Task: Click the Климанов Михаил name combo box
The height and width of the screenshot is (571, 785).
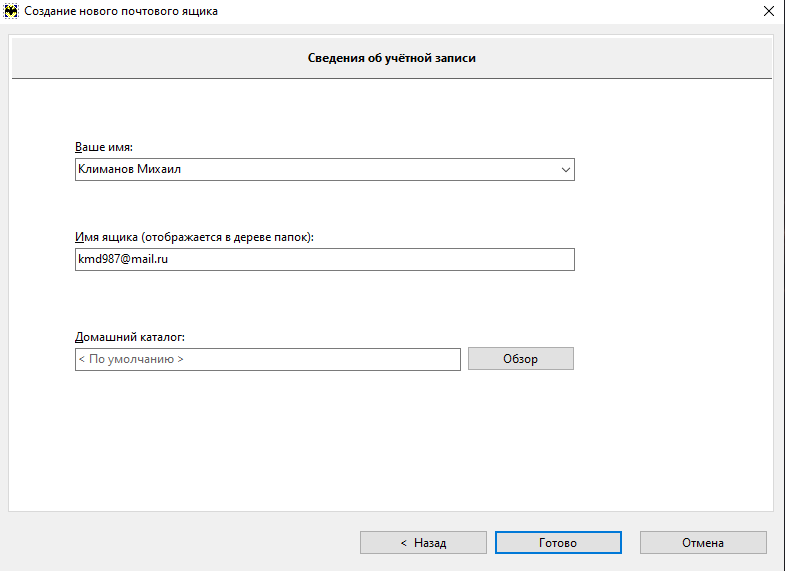Action: 324,170
